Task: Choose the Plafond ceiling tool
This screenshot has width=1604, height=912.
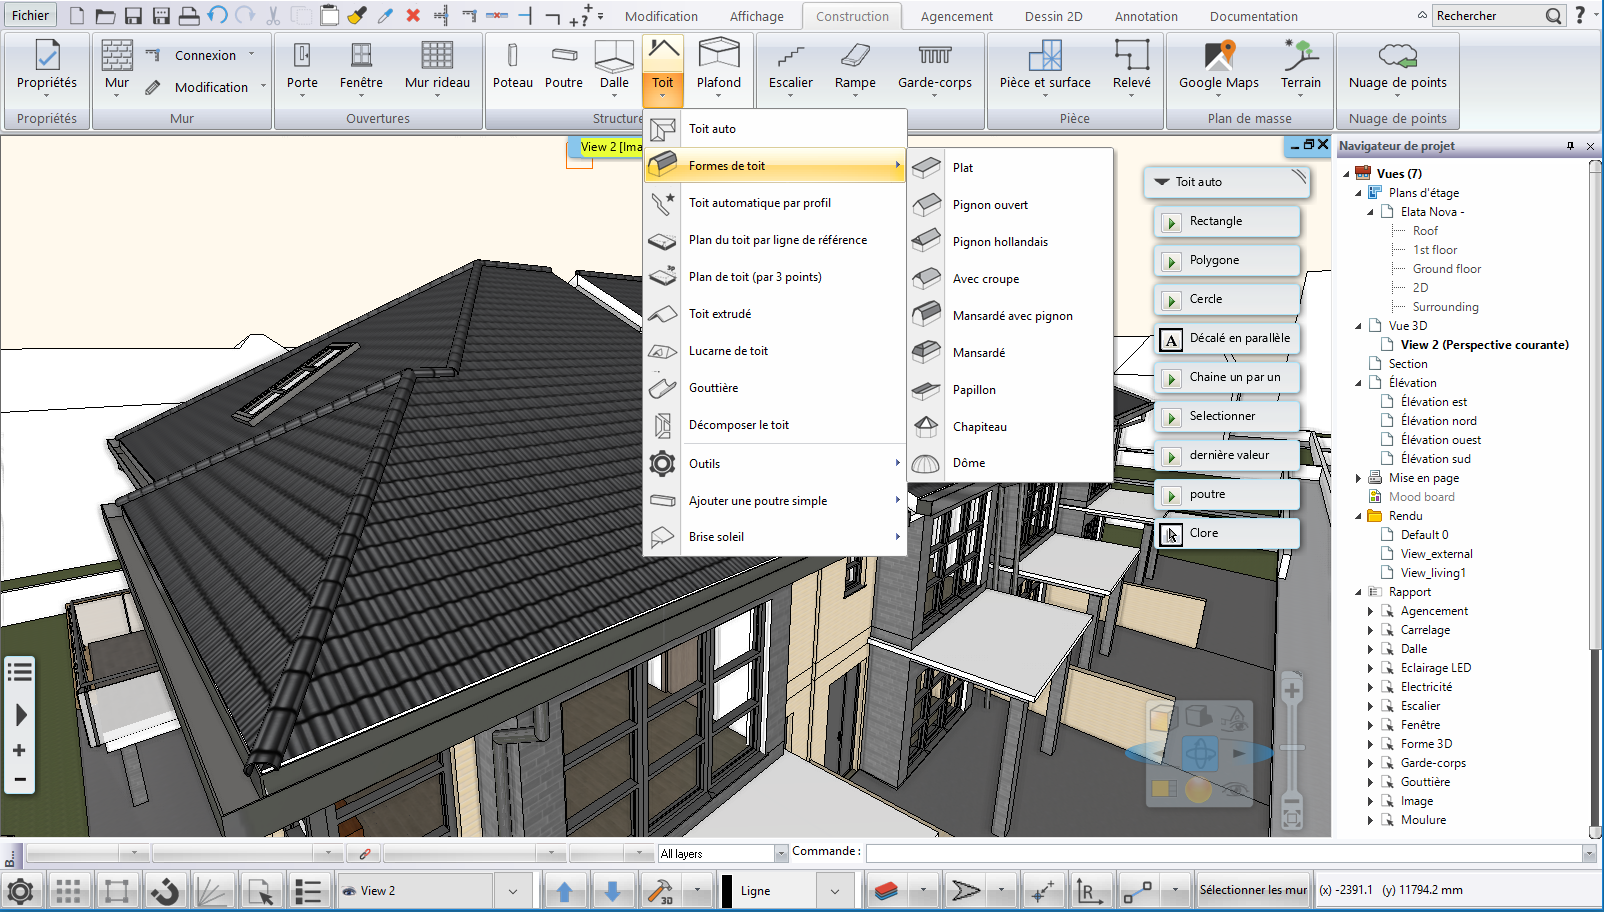Action: coord(719,66)
